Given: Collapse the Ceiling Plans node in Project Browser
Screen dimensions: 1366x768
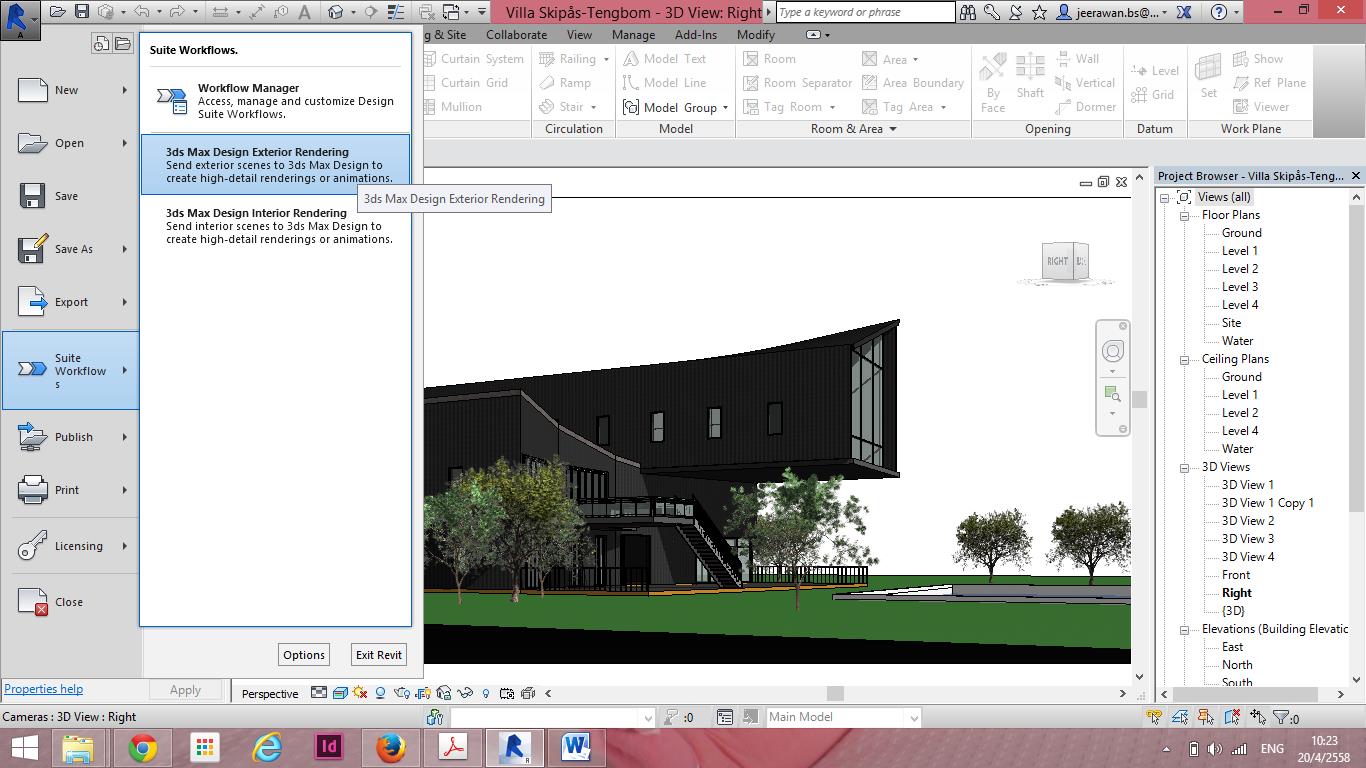Looking at the screenshot, I should click(1185, 359).
